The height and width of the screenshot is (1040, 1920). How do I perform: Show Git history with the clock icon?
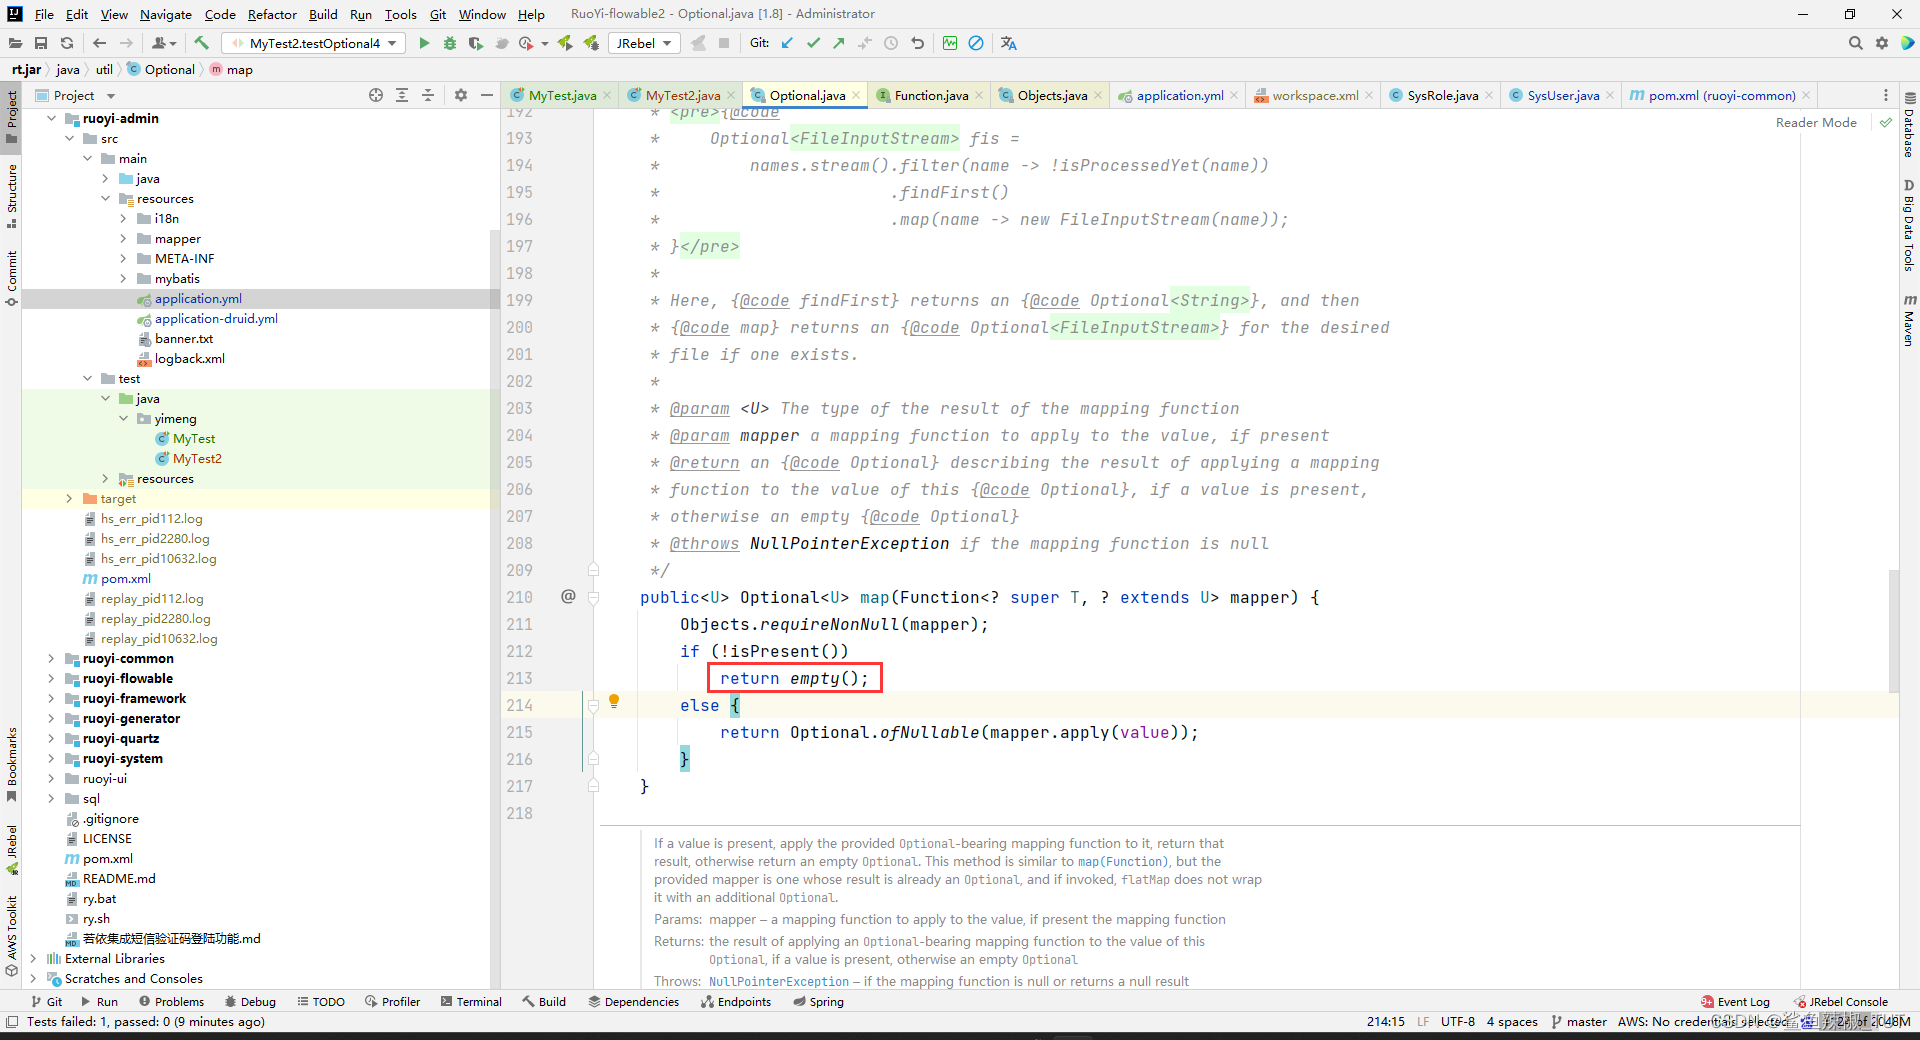[x=891, y=43]
